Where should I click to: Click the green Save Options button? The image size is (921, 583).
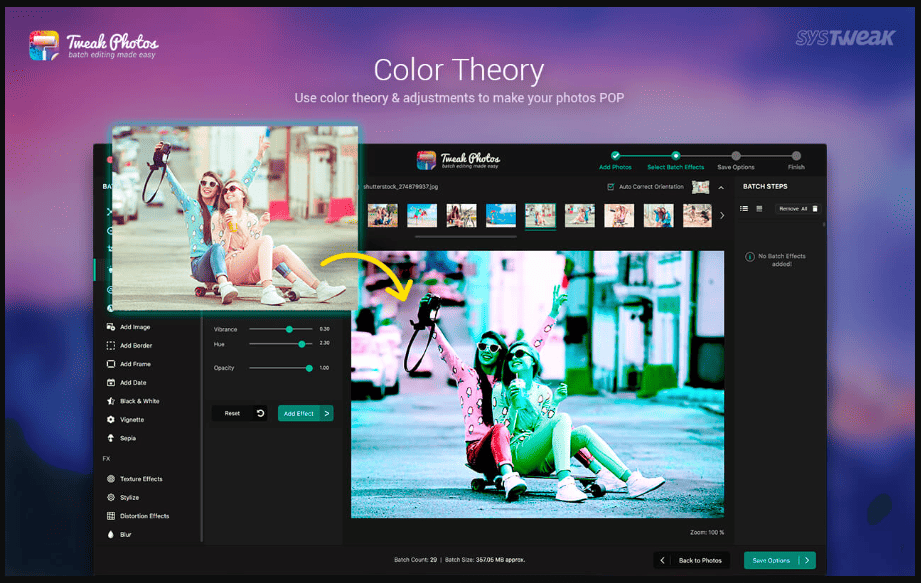779,560
